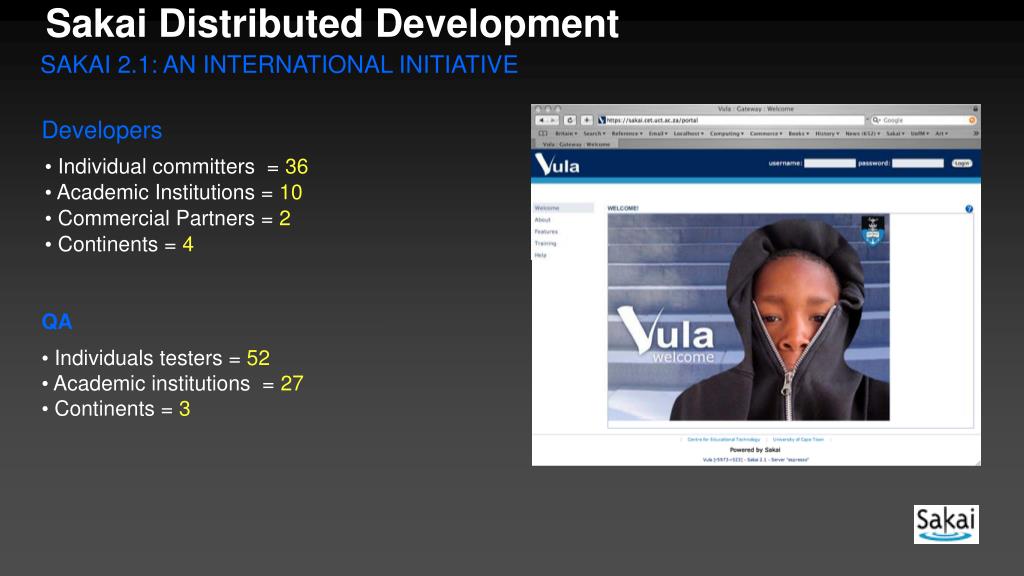Click the Vula logo in blue header
This screenshot has height=576, width=1024.
coord(557,165)
